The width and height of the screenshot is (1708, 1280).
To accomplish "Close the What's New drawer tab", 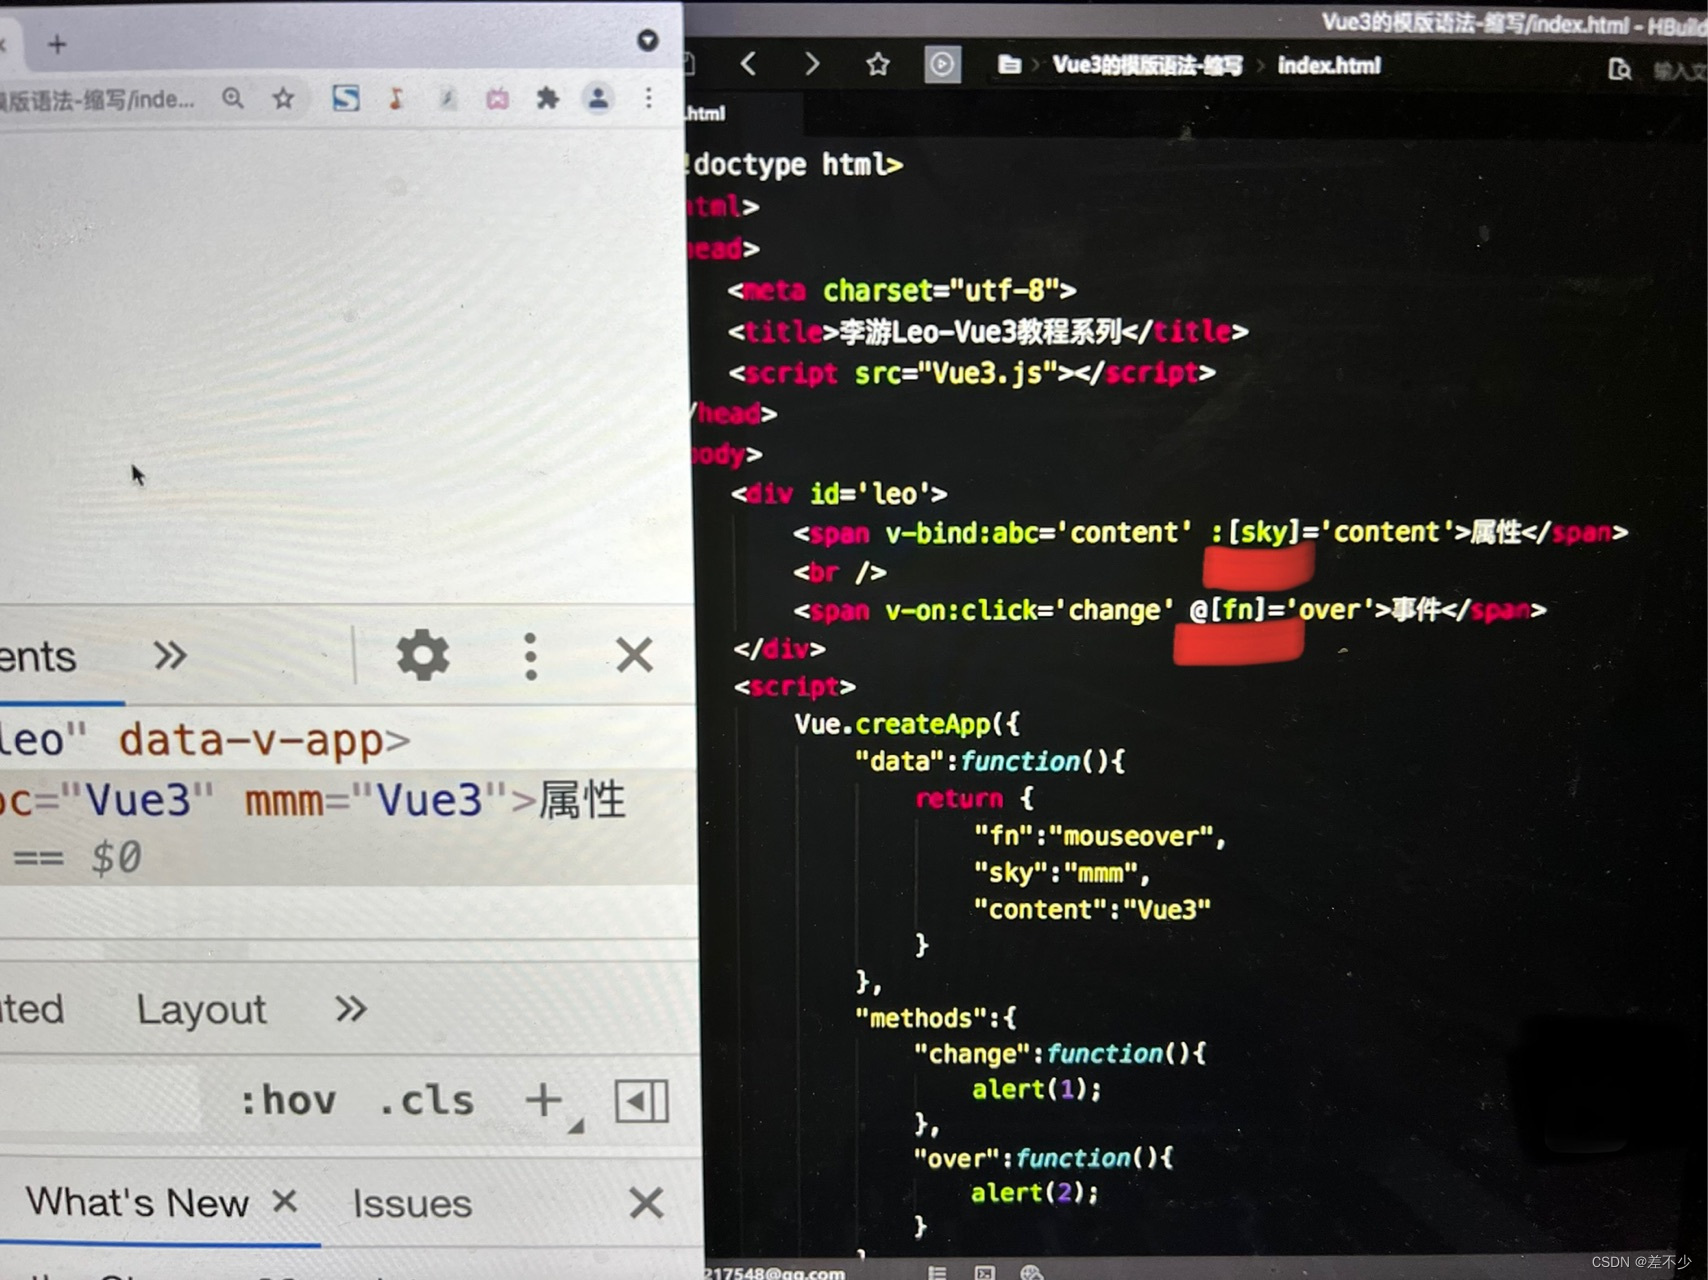I will (x=285, y=1201).
